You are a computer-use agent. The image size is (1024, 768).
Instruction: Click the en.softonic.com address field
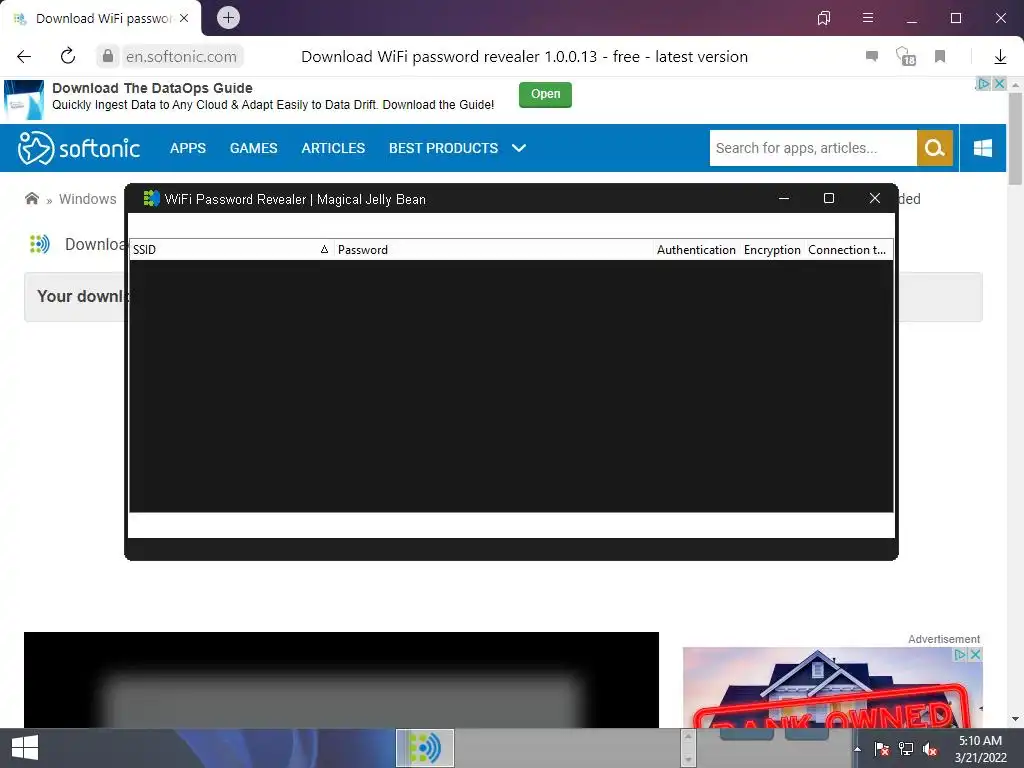181,56
